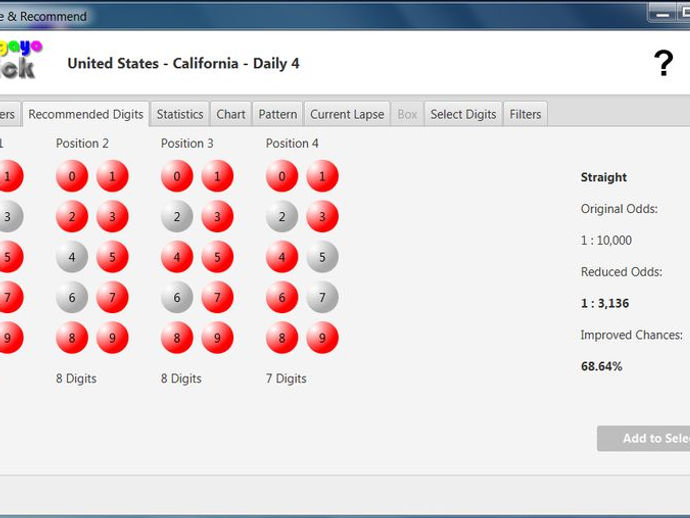The height and width of the screenshot is (518, 690).
Task: Enable gray digit 2 ball in Position 3
Action: pos(177,217)
